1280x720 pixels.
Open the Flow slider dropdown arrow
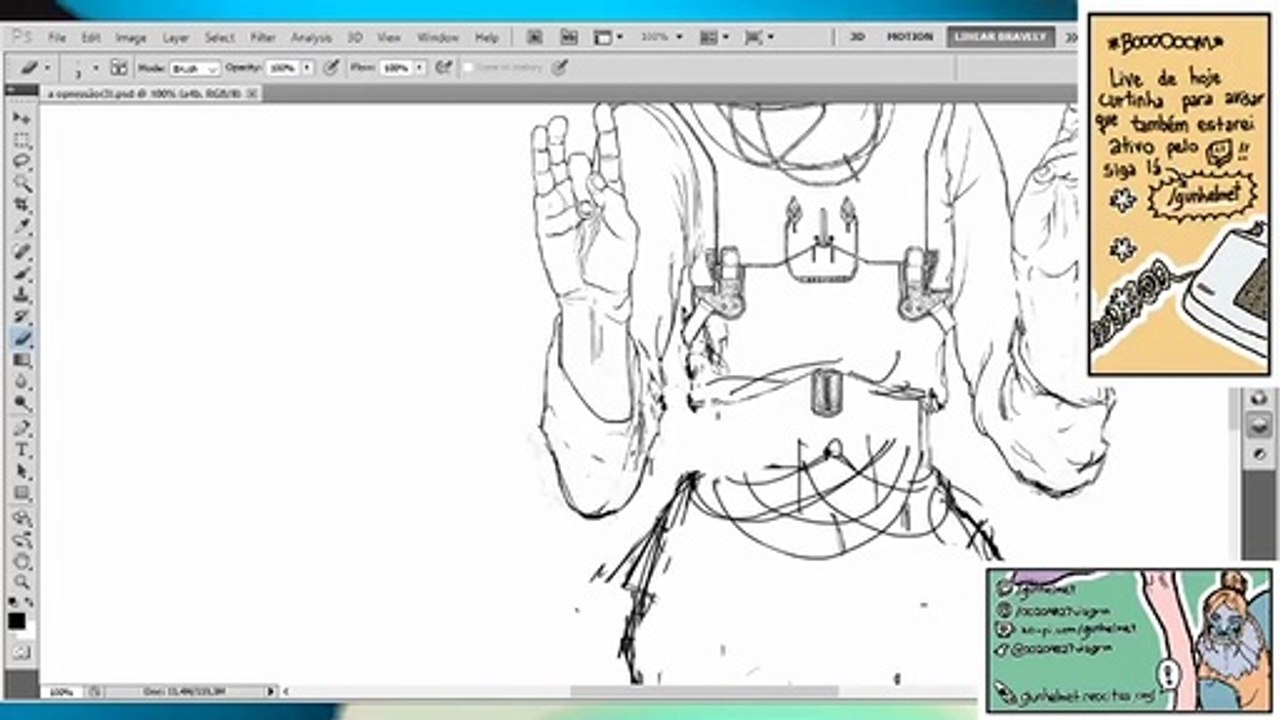420,68
